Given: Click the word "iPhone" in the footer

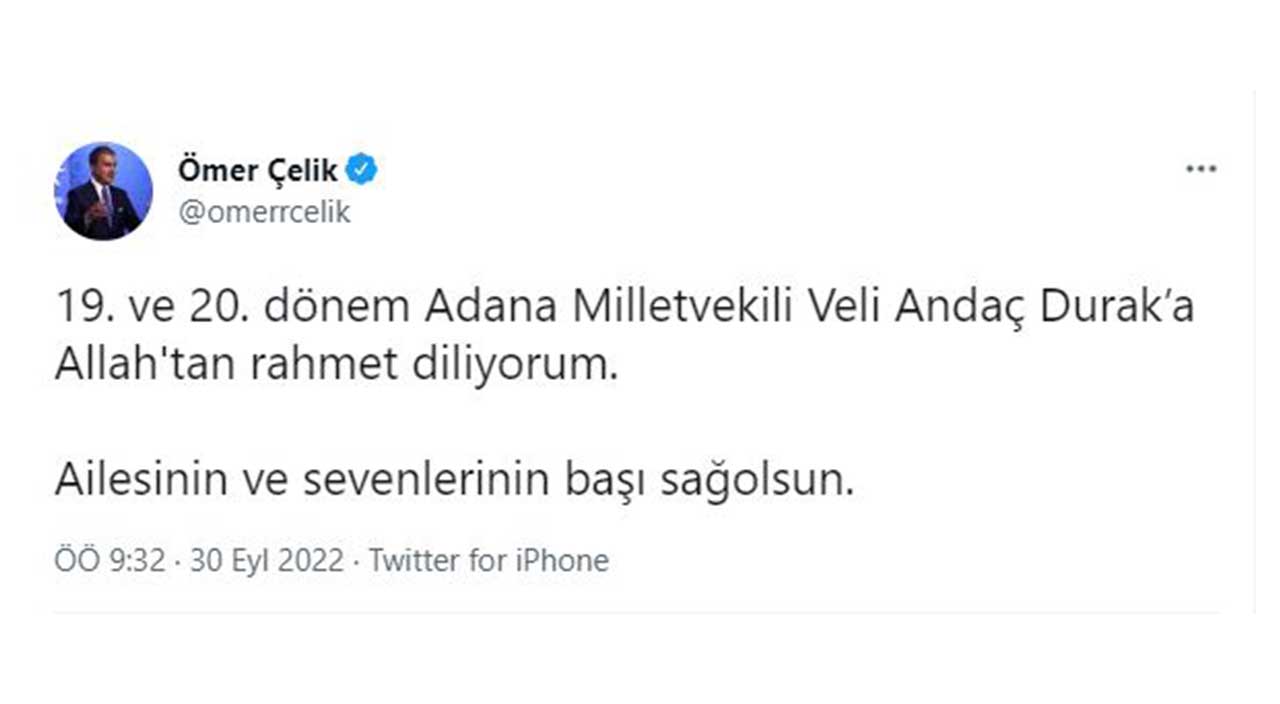Looking at the screenshot, I should [x=561, y=560].
